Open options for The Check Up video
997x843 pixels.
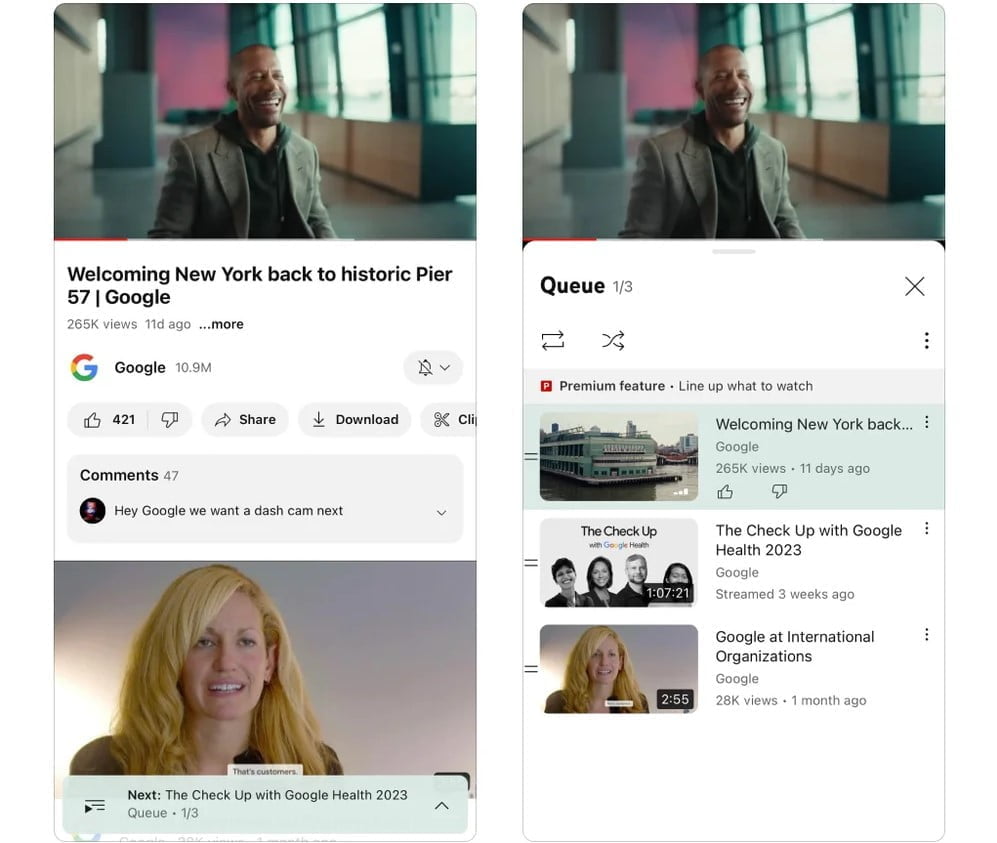pyautogui.click(x=926, y=528)
